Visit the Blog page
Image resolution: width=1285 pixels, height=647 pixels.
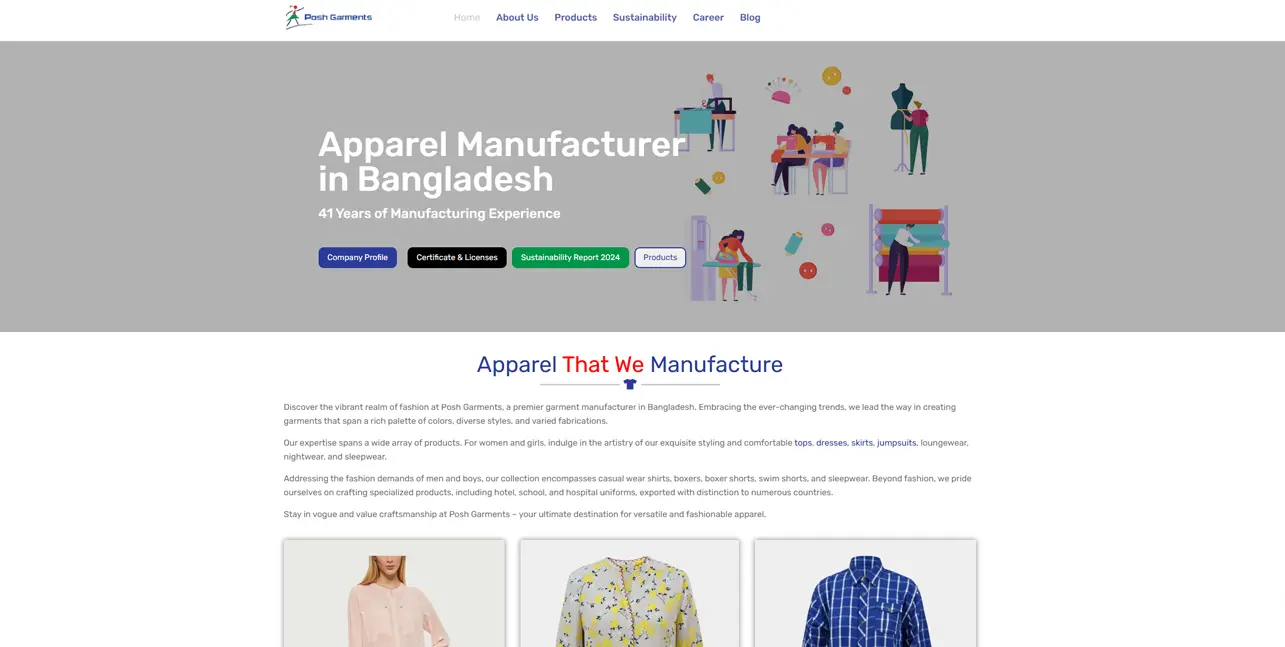click(750, 17)
